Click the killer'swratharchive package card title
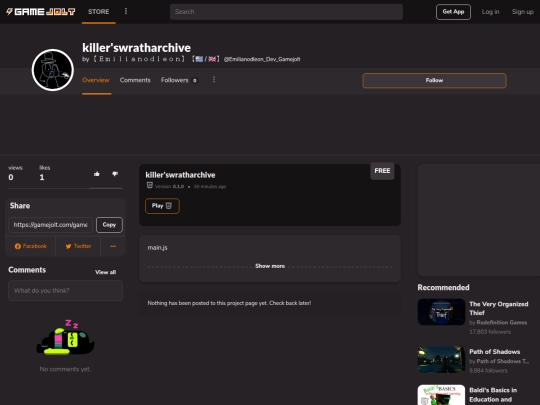 [180, 175]
